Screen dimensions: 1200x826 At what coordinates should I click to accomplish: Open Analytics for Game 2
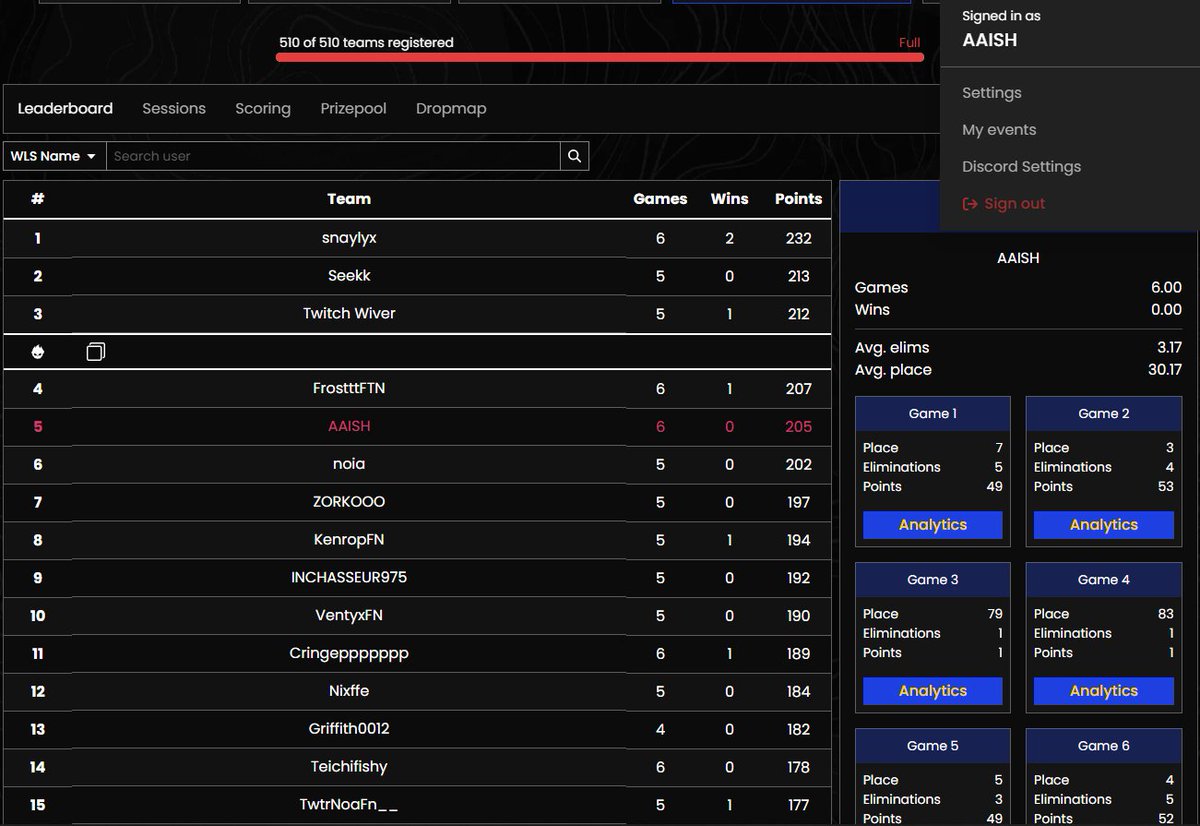tap(1104, 525)
